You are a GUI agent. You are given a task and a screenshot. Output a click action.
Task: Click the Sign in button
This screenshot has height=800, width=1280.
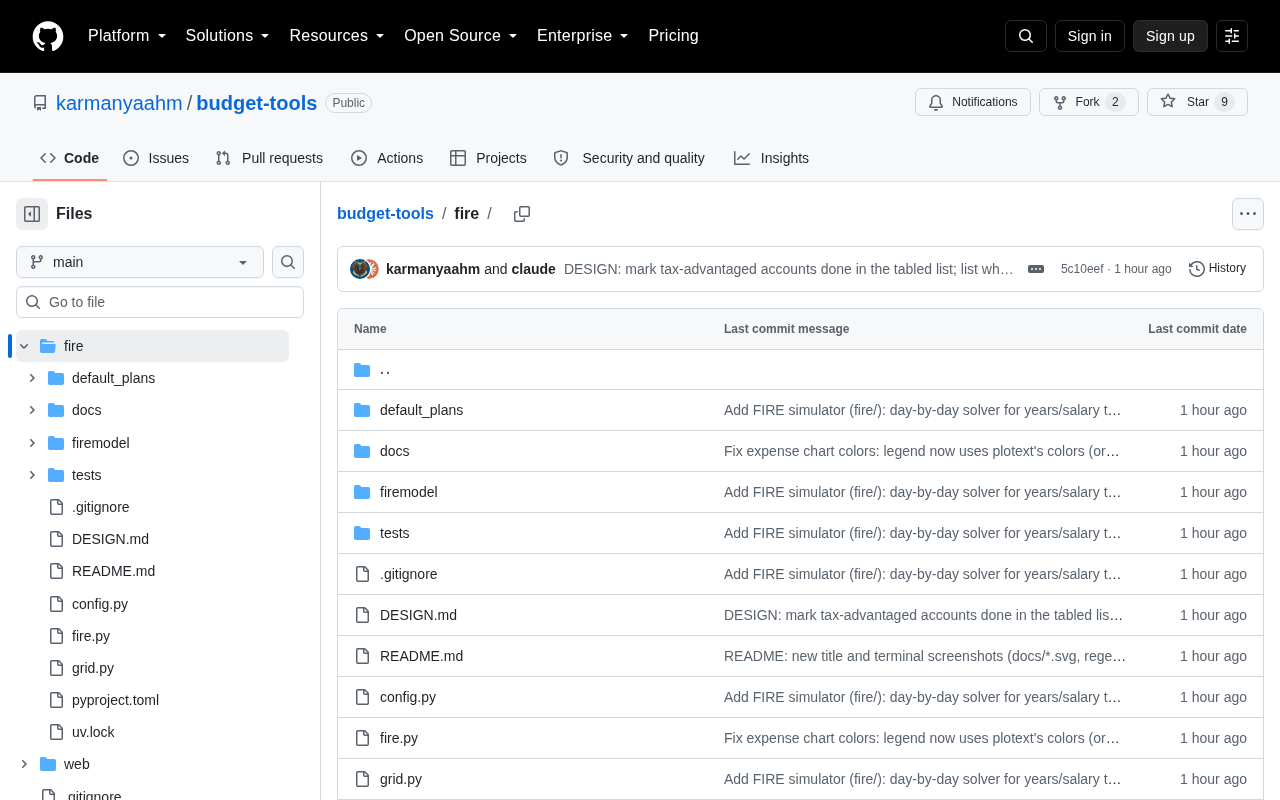pos(1090,36)
